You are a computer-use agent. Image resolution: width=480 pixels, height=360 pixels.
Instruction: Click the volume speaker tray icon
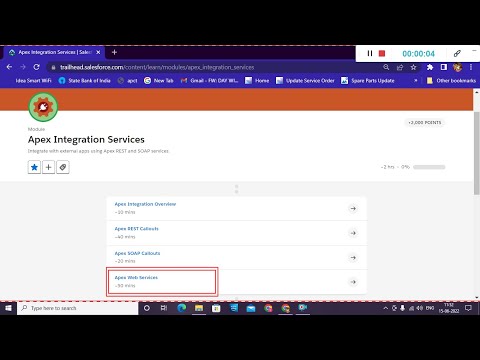420,308
